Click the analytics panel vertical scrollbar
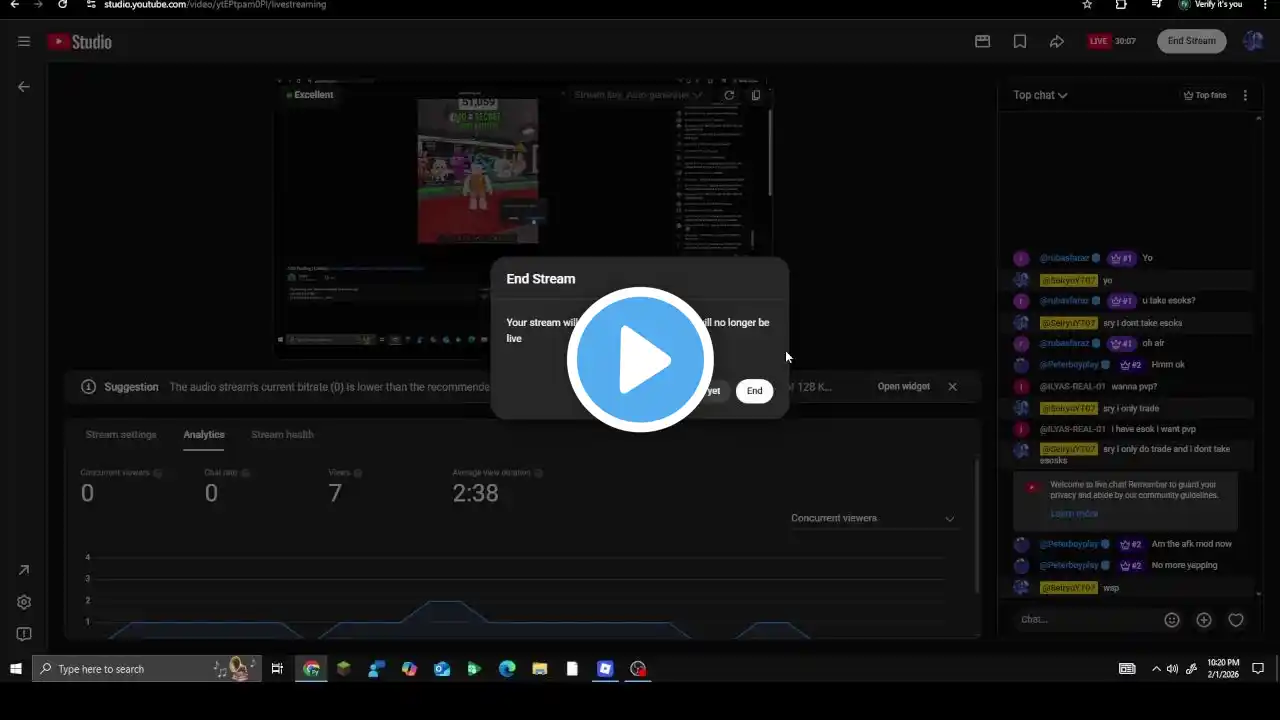Image resolution: width=1280 pixels, height=720 pixels. click(x=976, y=525)
